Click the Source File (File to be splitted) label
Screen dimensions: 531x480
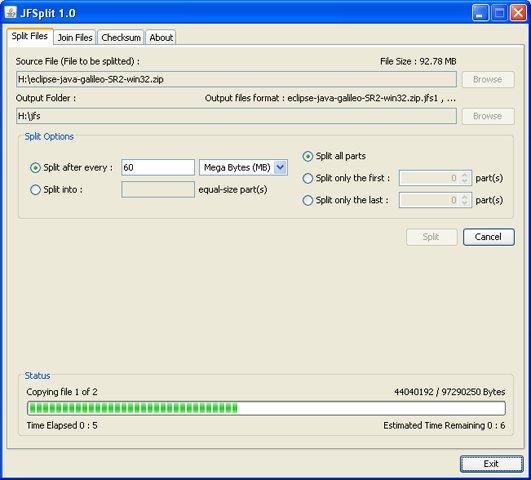click(78, 61)
